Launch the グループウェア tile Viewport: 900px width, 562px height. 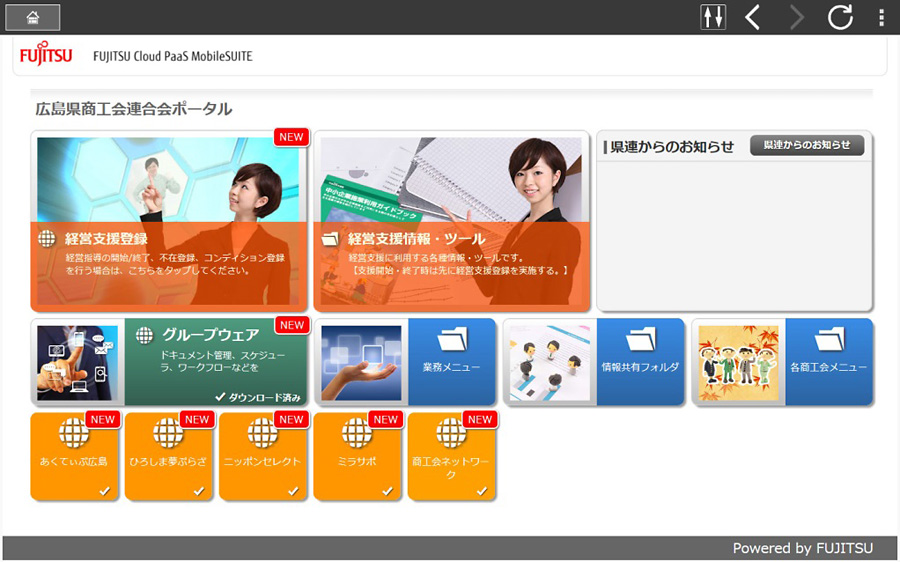click(168, 361)
